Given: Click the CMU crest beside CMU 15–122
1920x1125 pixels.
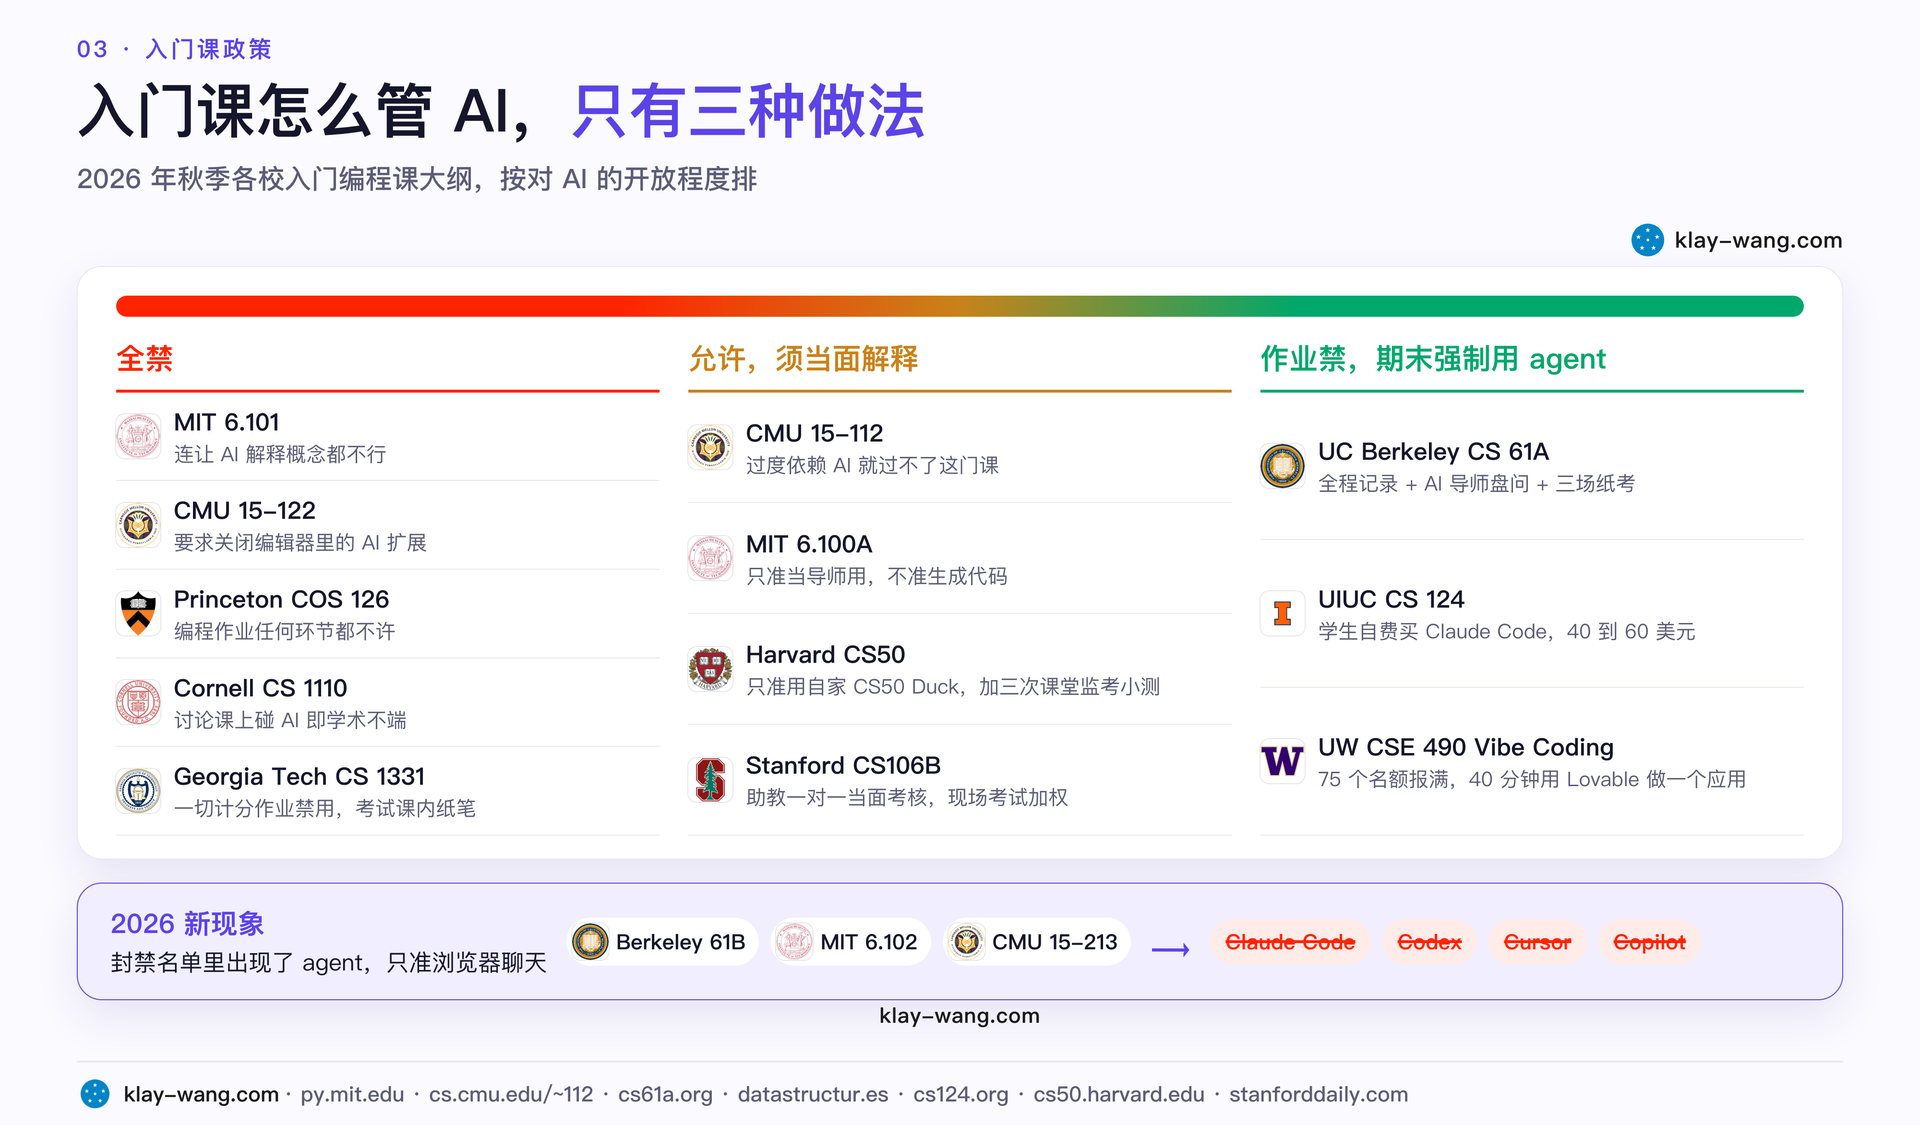Looking at the screenshot, I should [x=138, y=525].
